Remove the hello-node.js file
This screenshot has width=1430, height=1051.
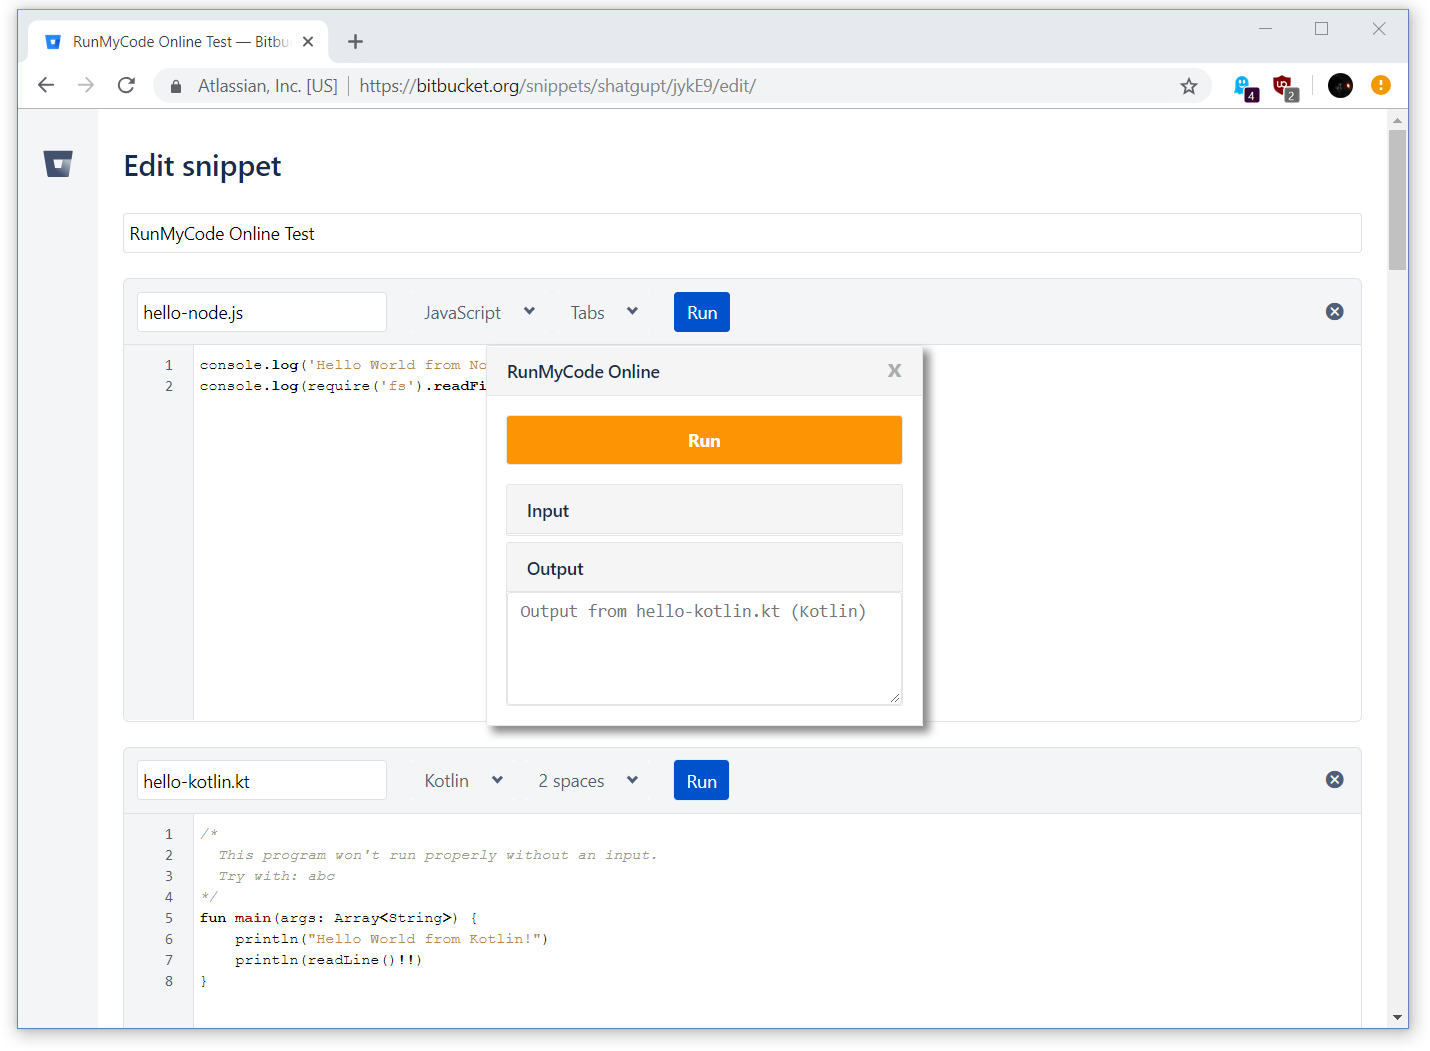pos(1334,312)
